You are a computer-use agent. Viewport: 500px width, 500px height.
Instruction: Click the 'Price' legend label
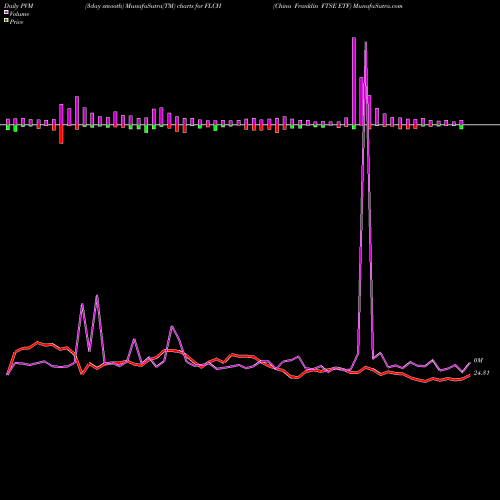(x=16, y=22)
